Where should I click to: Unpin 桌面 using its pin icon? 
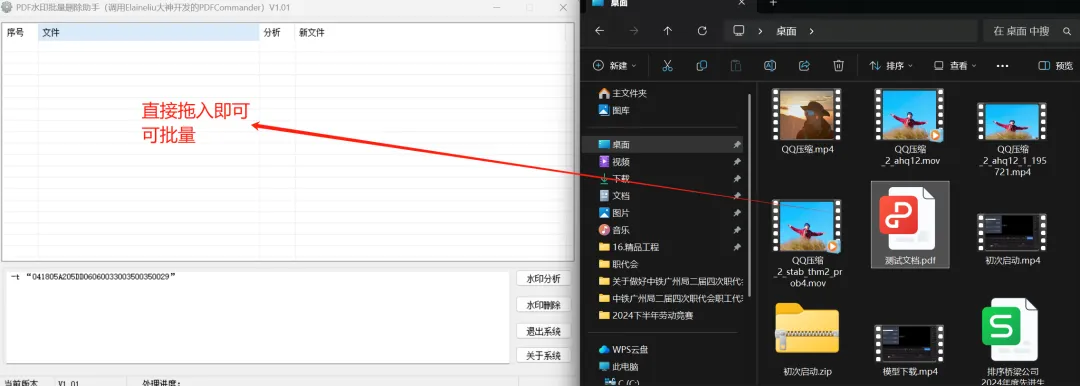point(737,145)
